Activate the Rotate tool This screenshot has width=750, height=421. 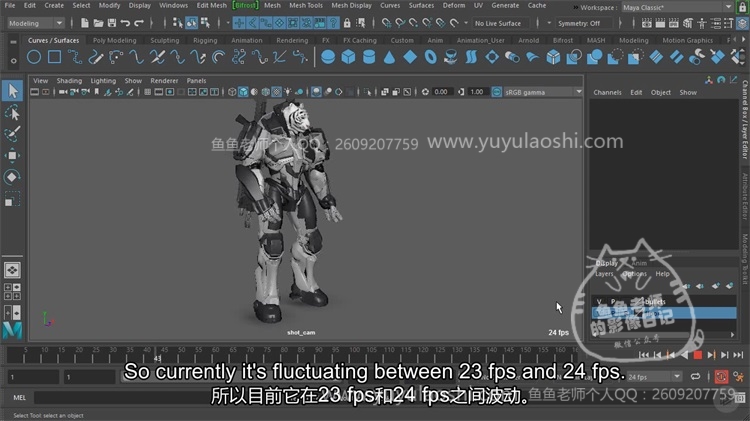coord(12,177)
